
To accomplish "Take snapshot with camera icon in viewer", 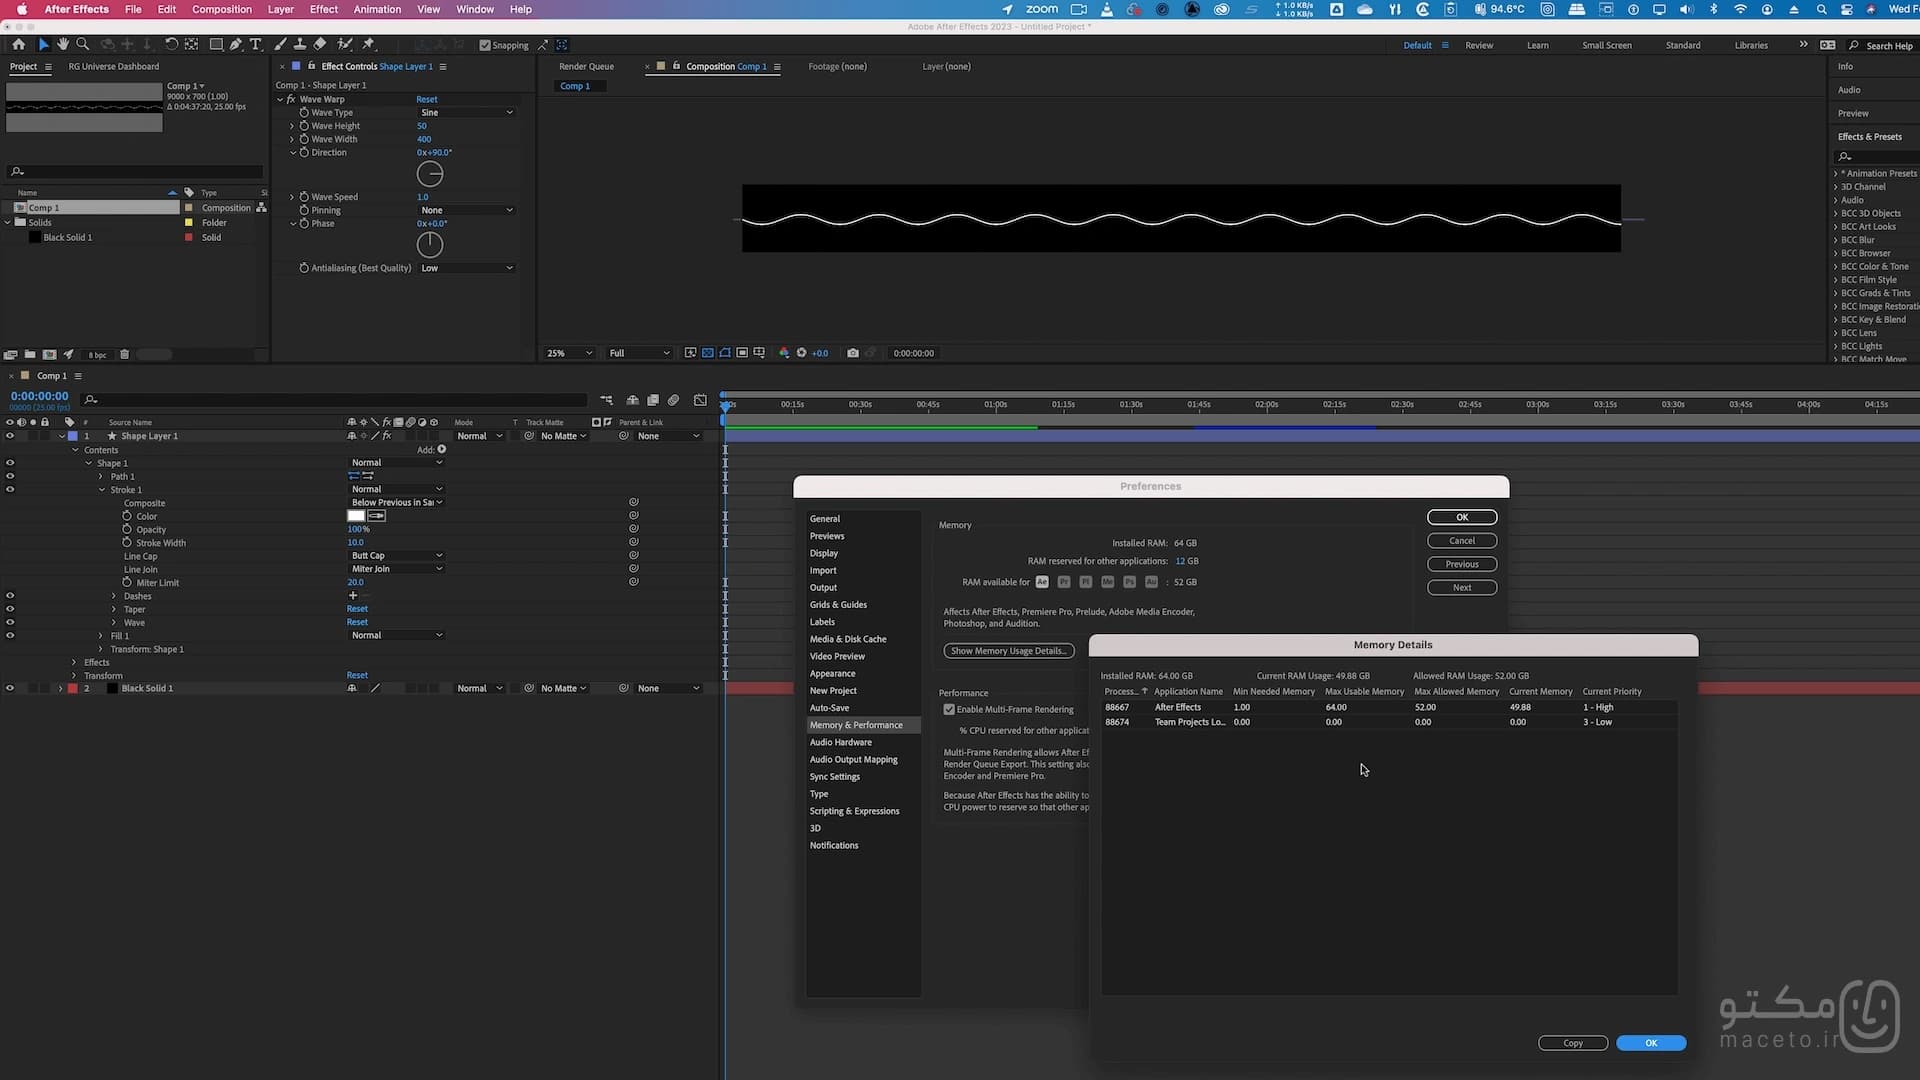I will (852, 353).
